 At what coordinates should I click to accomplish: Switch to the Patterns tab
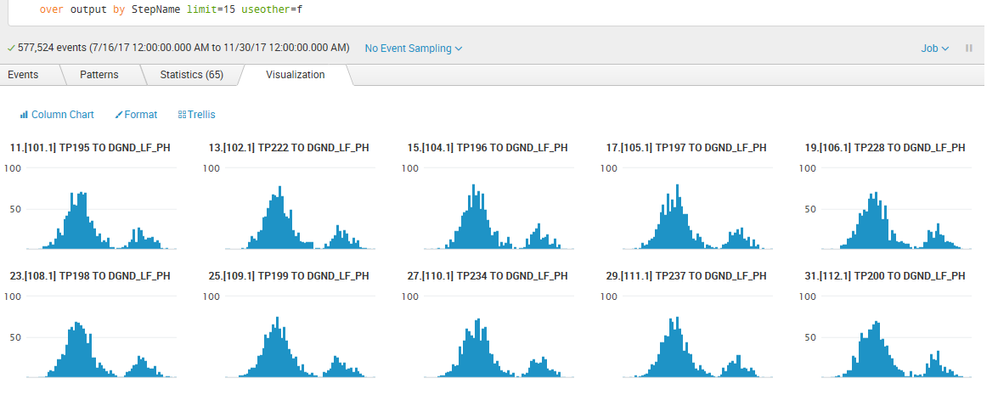[x=99, y=74]
